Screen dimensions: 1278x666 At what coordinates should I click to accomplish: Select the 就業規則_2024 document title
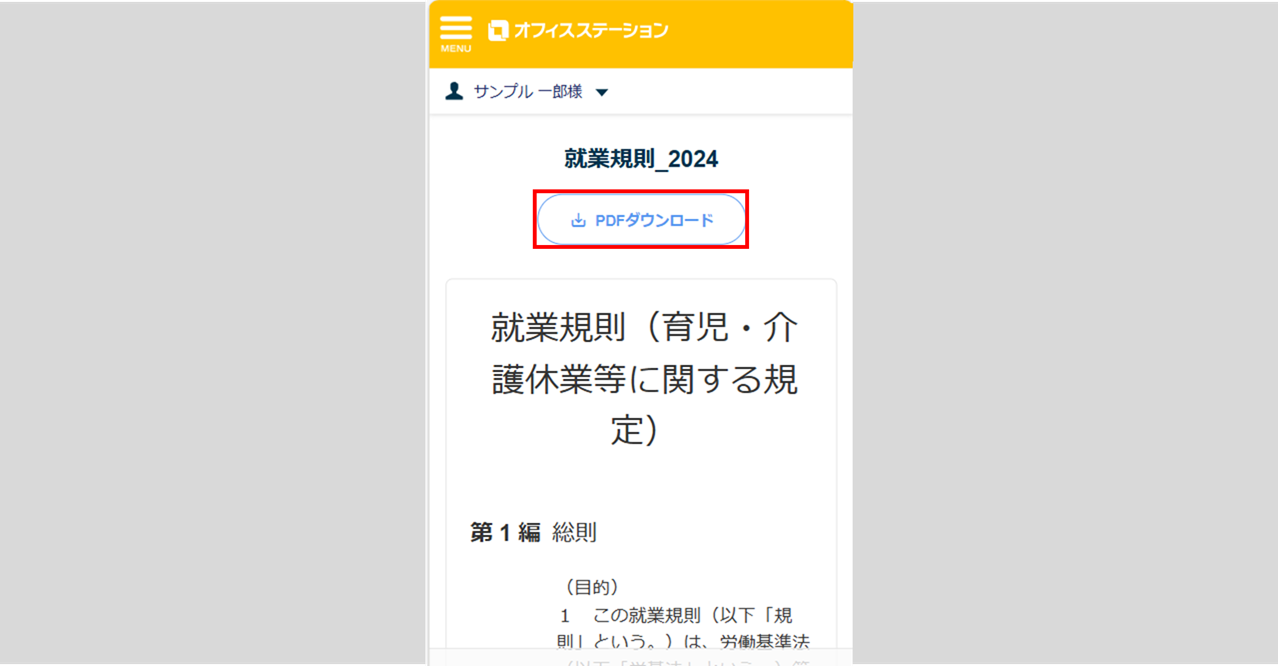641,159
